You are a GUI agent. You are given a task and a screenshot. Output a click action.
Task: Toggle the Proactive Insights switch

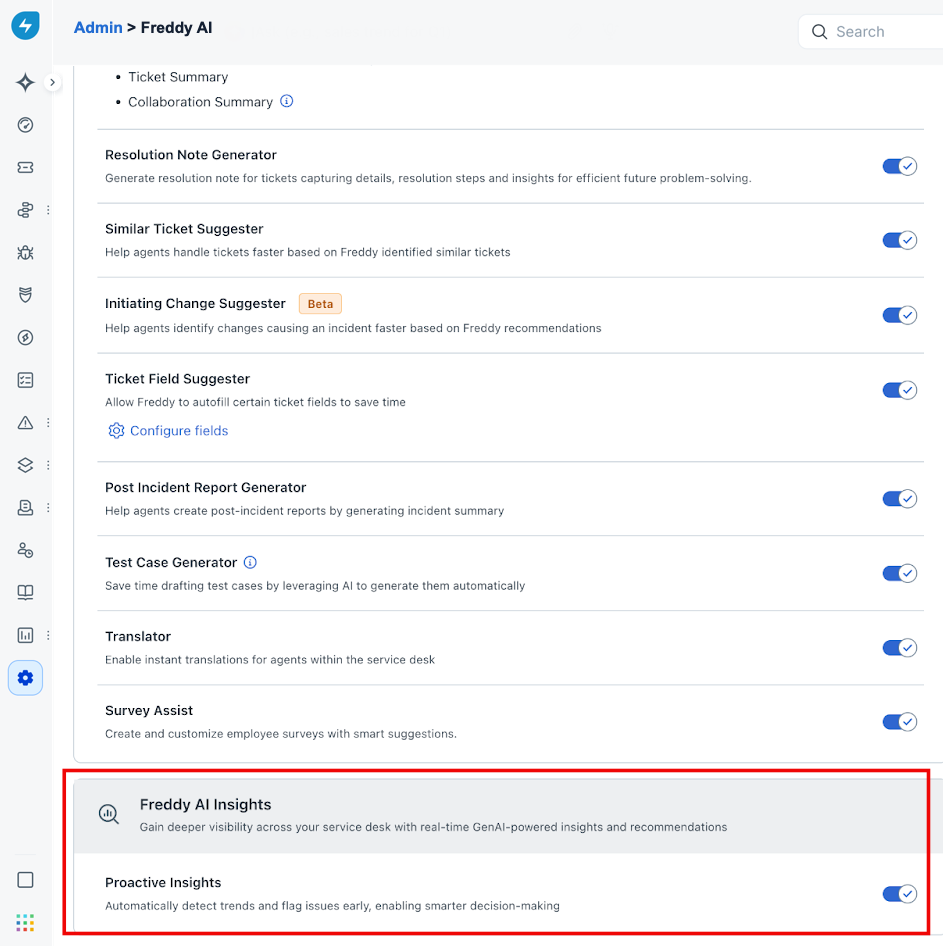900,894
